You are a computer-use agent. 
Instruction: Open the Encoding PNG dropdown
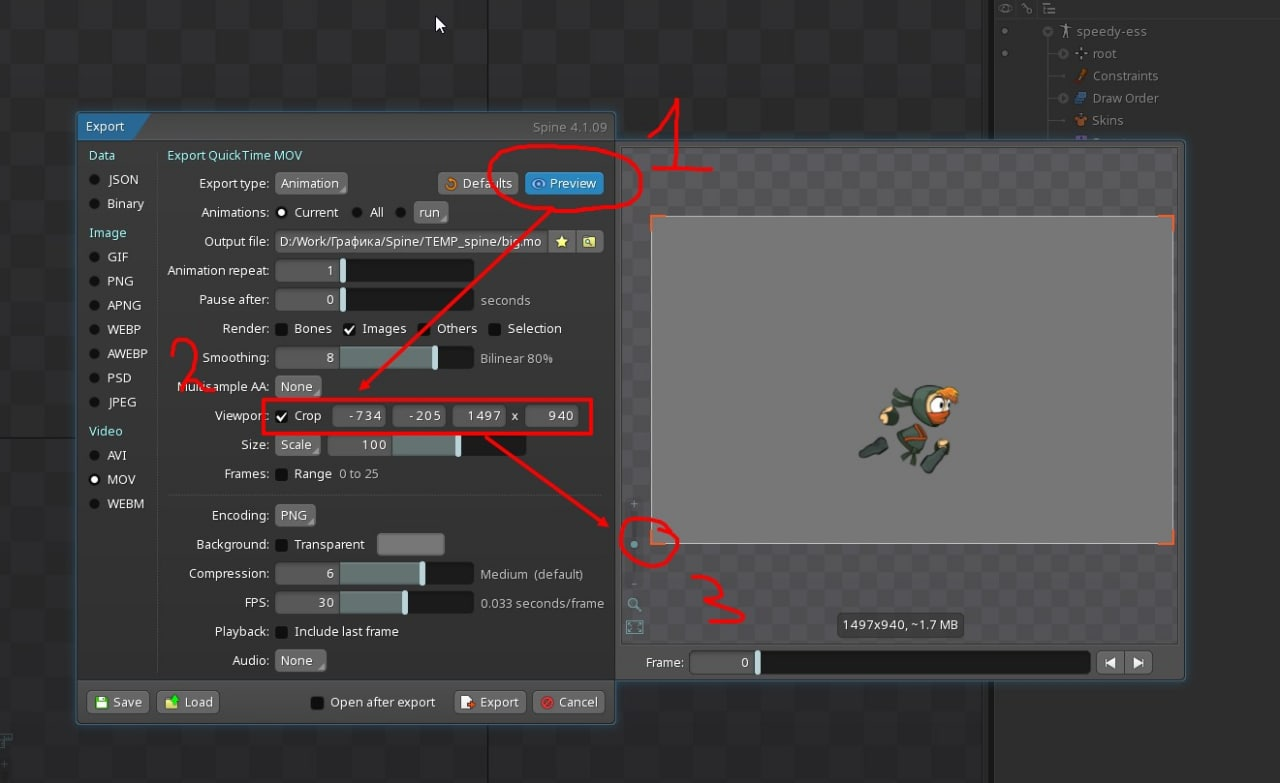295,516
